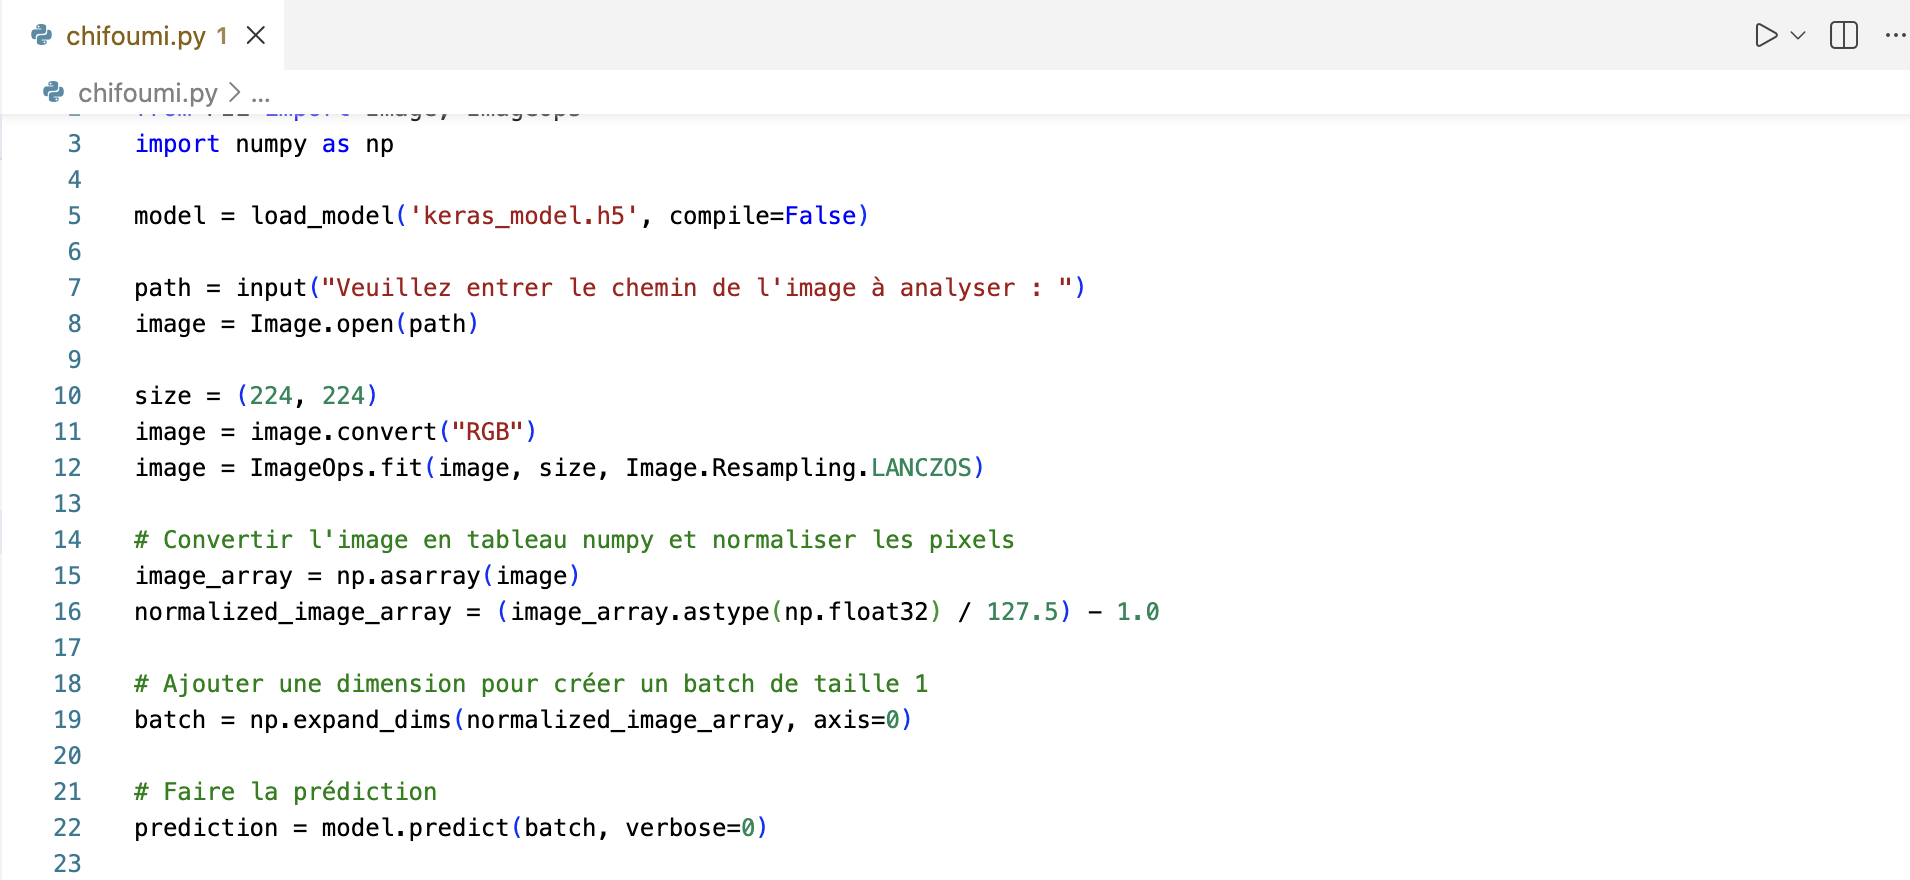Image resolution: width=1910 pixels, height=880 pixels.
Task: Open the run options dropdown arrow
Action: point(1798,36)
